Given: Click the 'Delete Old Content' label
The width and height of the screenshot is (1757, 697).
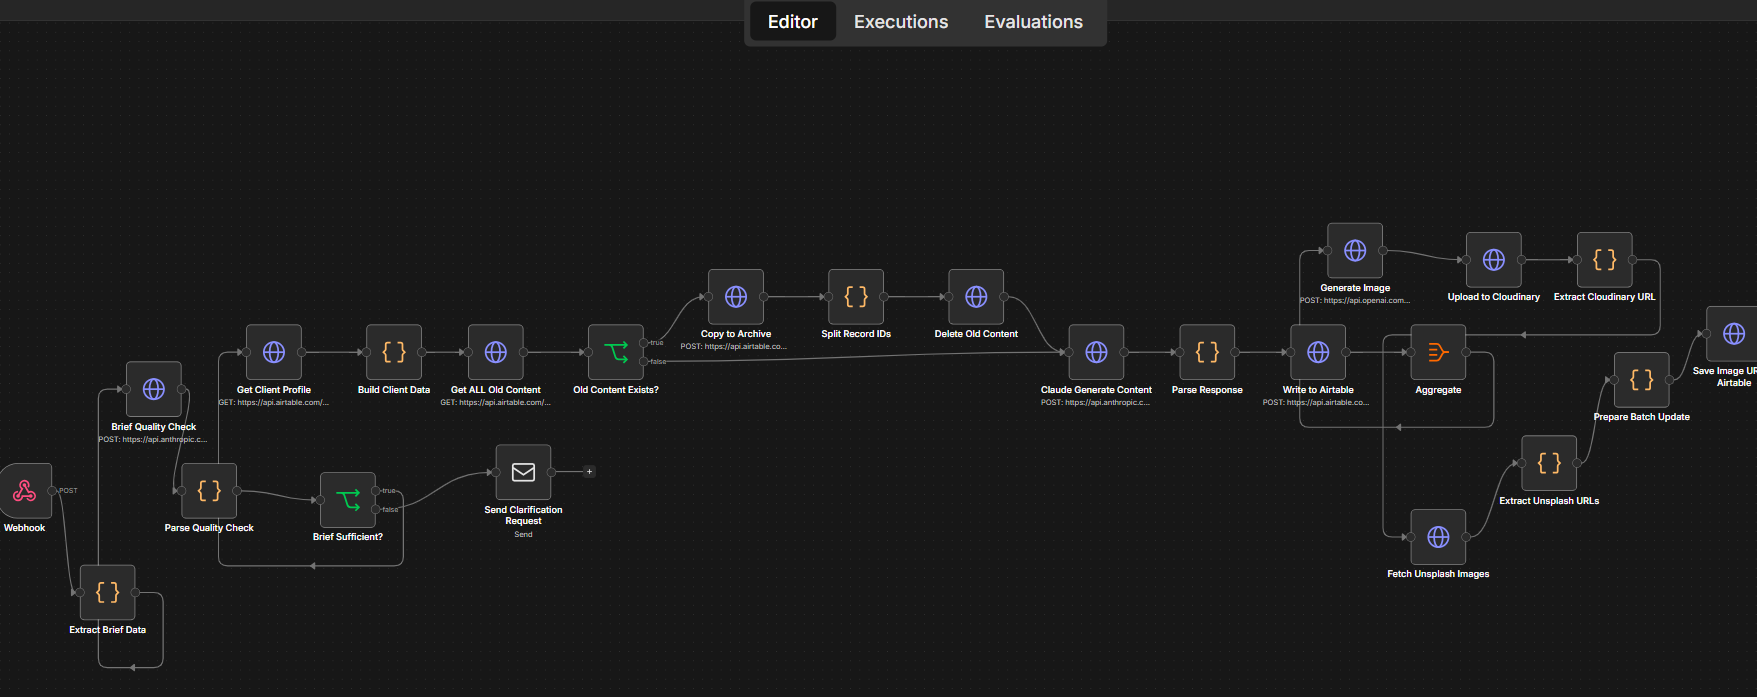Looking at the screenshot, I should pos(976,334).
